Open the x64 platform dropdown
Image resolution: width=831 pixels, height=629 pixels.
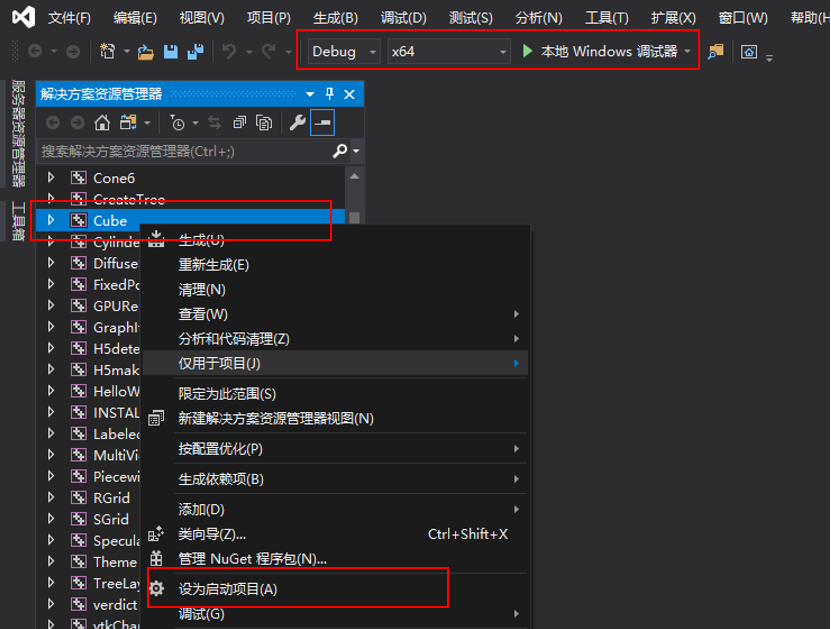pos(449,51)
